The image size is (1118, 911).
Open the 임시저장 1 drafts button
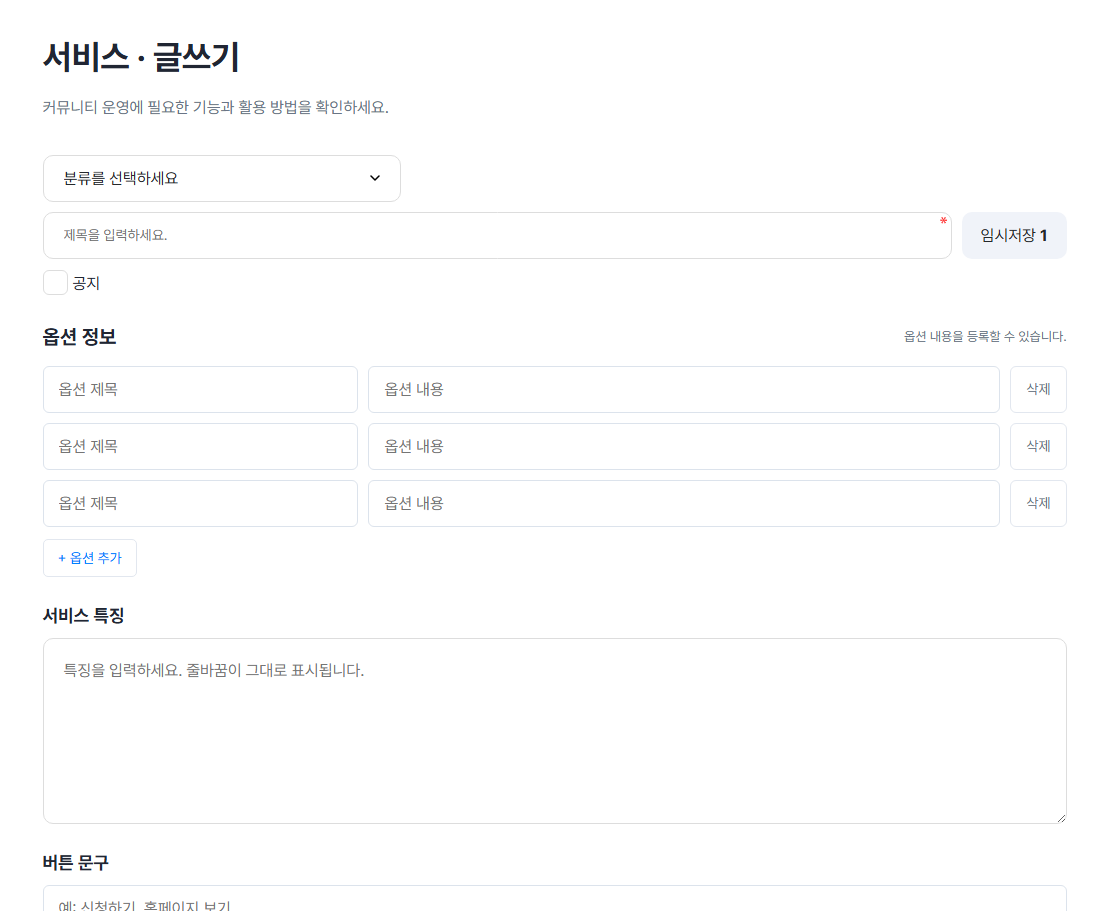tap(1014, 235)
